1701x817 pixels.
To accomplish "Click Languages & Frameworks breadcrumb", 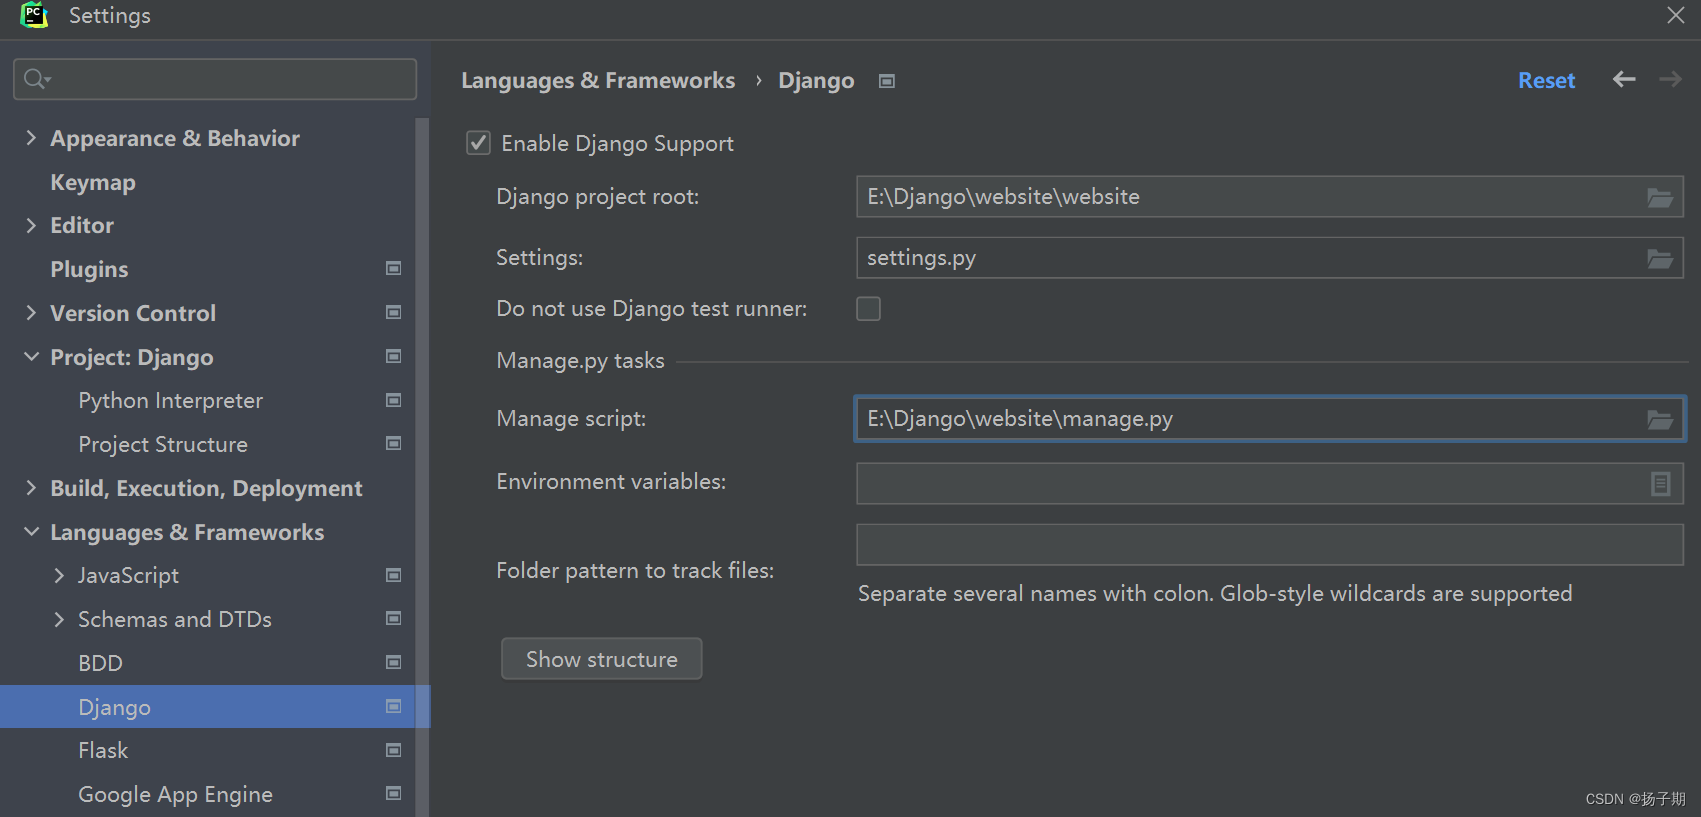I will coord(598,80).
